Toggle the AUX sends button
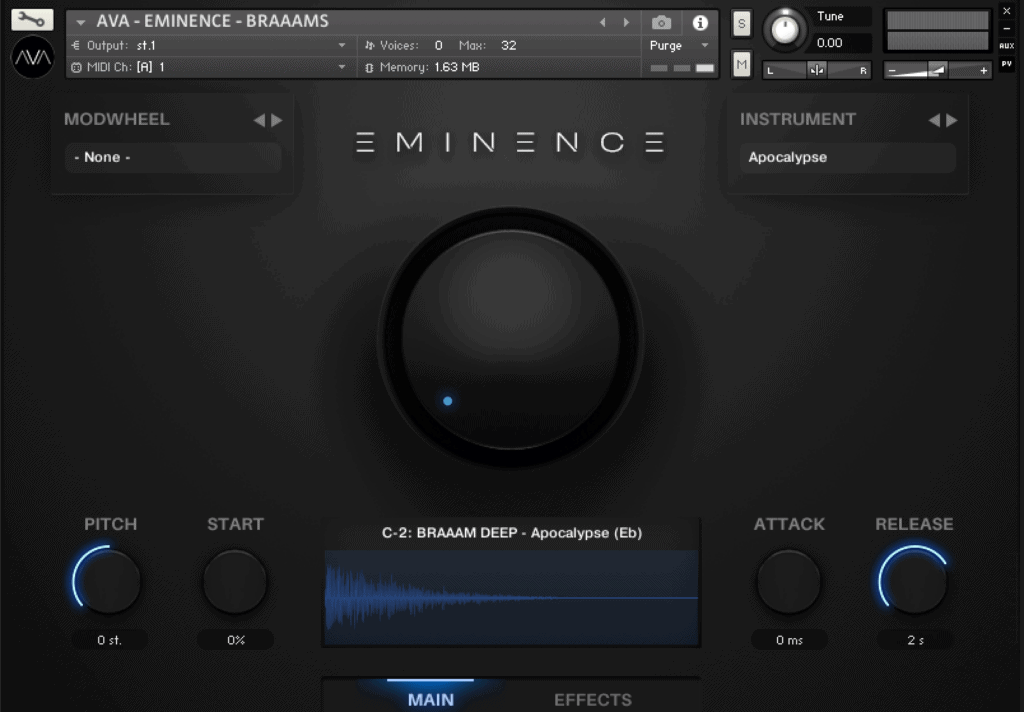This screenshot has height=712, width=1024. [1006, 46]
